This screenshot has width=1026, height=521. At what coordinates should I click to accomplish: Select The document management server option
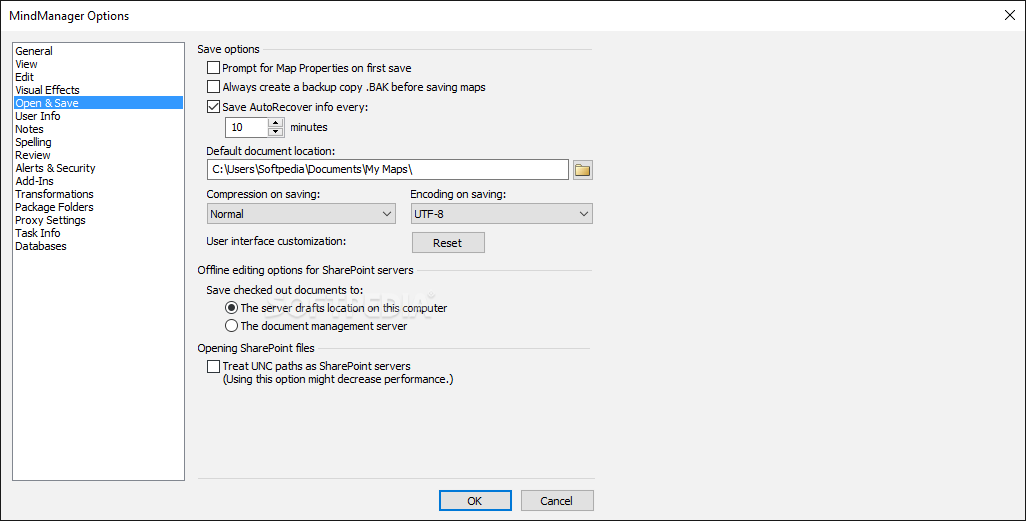pos(231,325)
